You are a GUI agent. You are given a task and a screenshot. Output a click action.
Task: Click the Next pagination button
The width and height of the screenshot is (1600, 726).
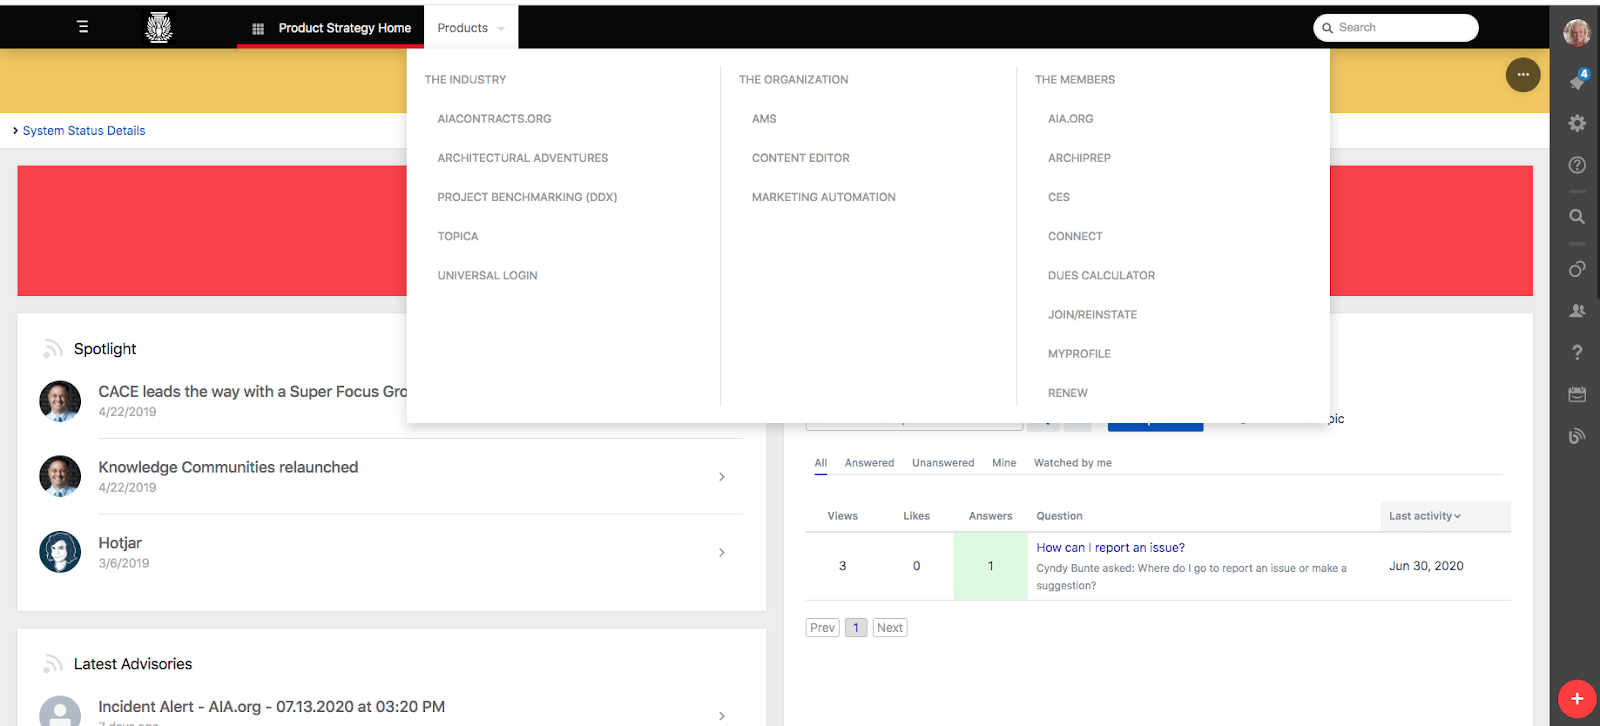click(x=890, y=628)
